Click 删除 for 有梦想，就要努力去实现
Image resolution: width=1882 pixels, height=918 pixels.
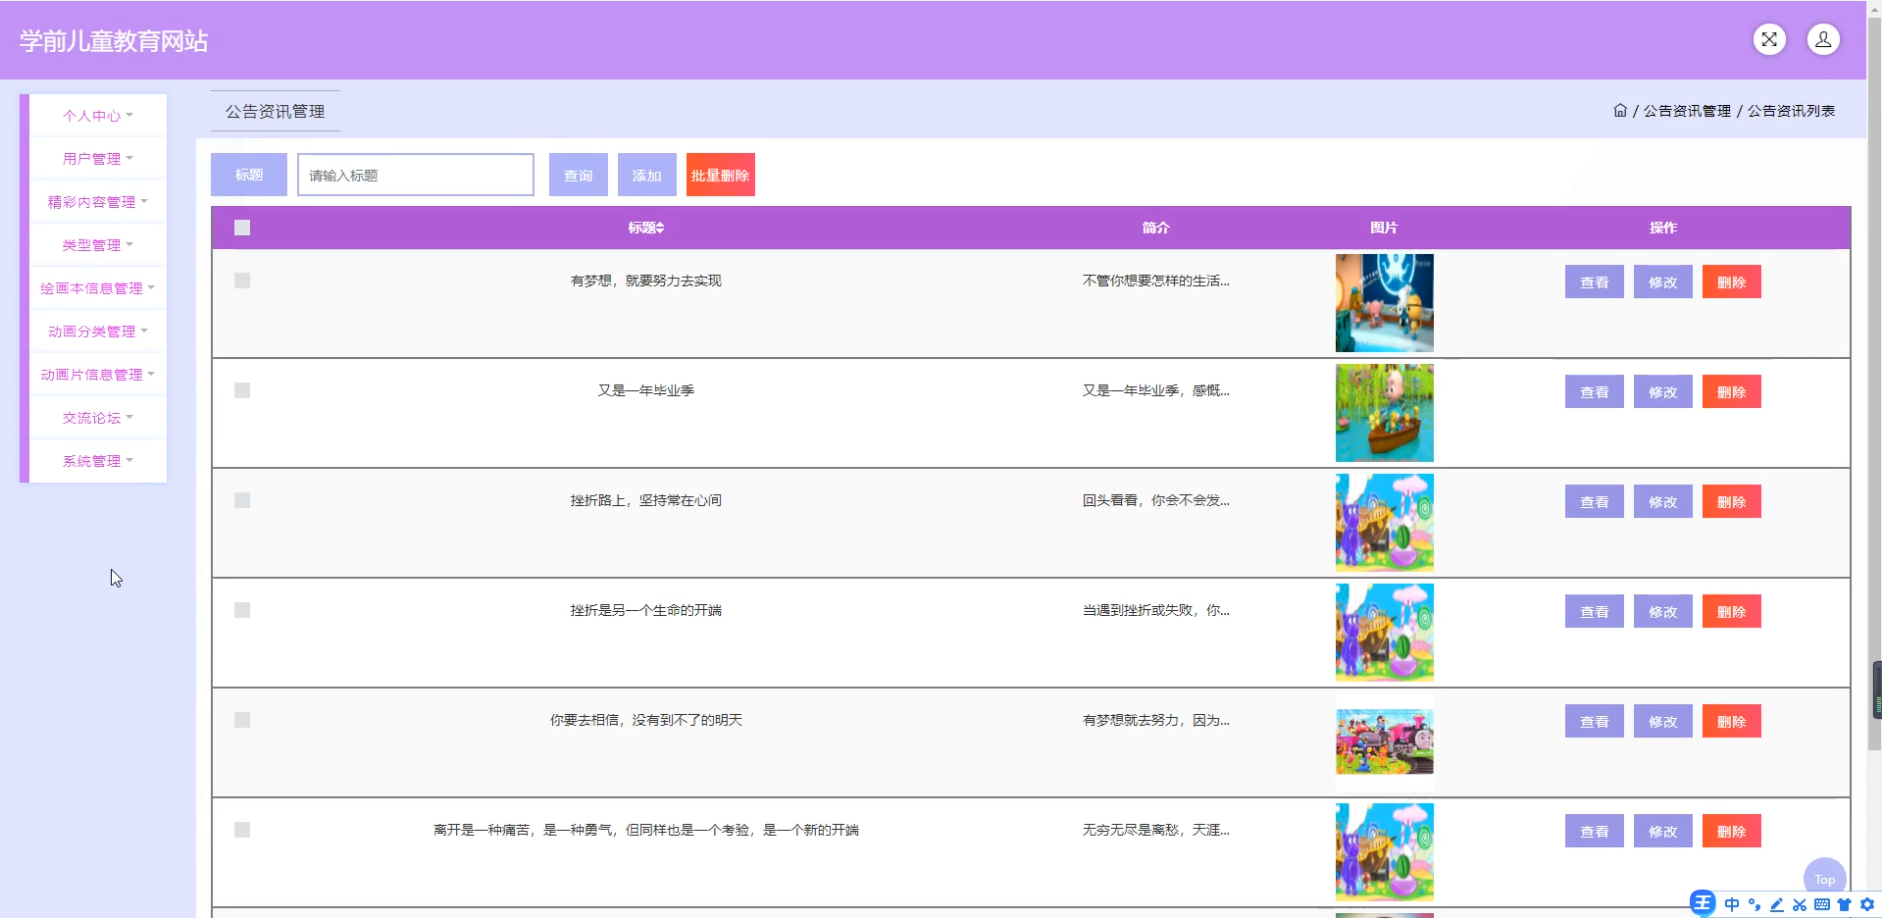(x=1732, y=282)
